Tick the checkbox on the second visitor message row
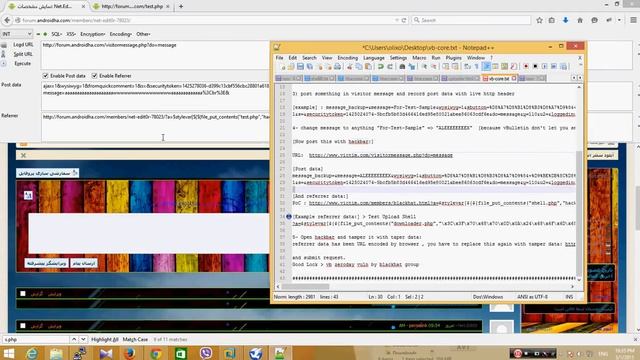This screenshot has width=640, height=360. 23,326
